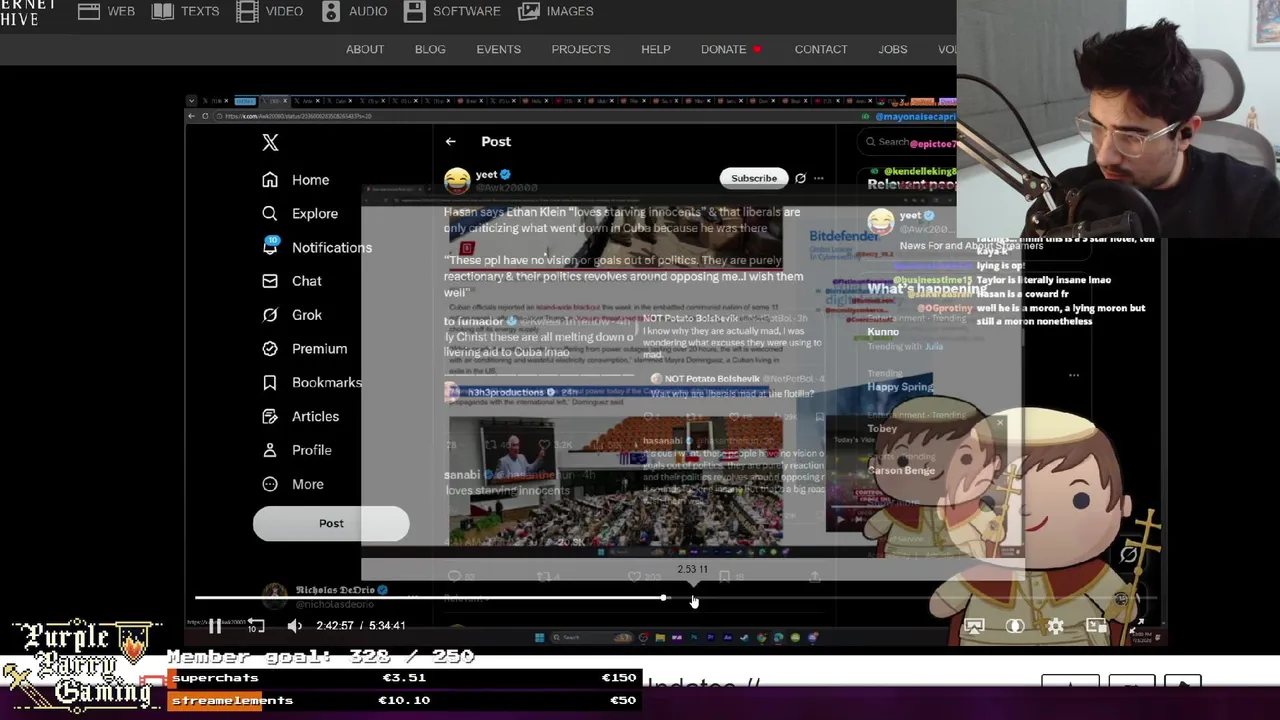Open the EVENTS link

coord(498,49)
